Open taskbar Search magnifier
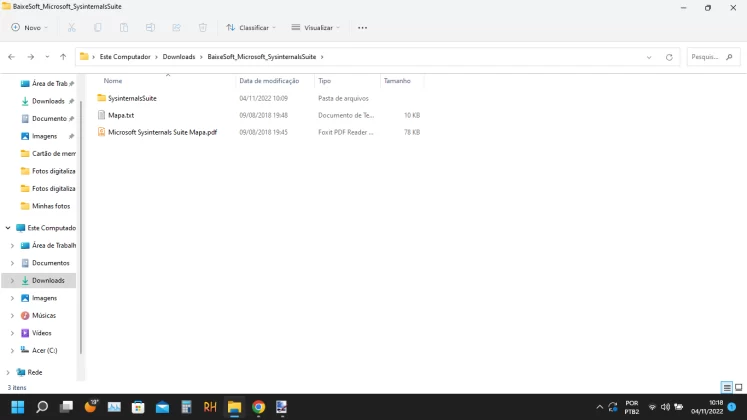 (42, 407)
